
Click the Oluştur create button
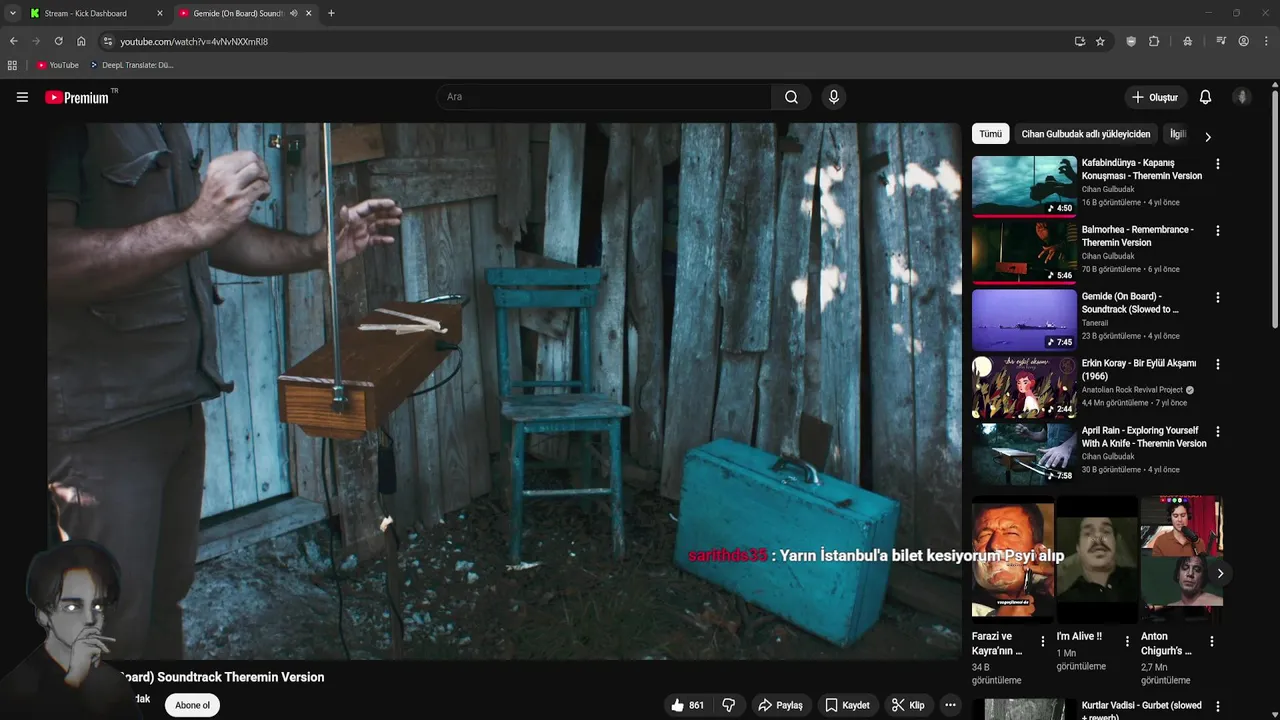click(1154, 97)
